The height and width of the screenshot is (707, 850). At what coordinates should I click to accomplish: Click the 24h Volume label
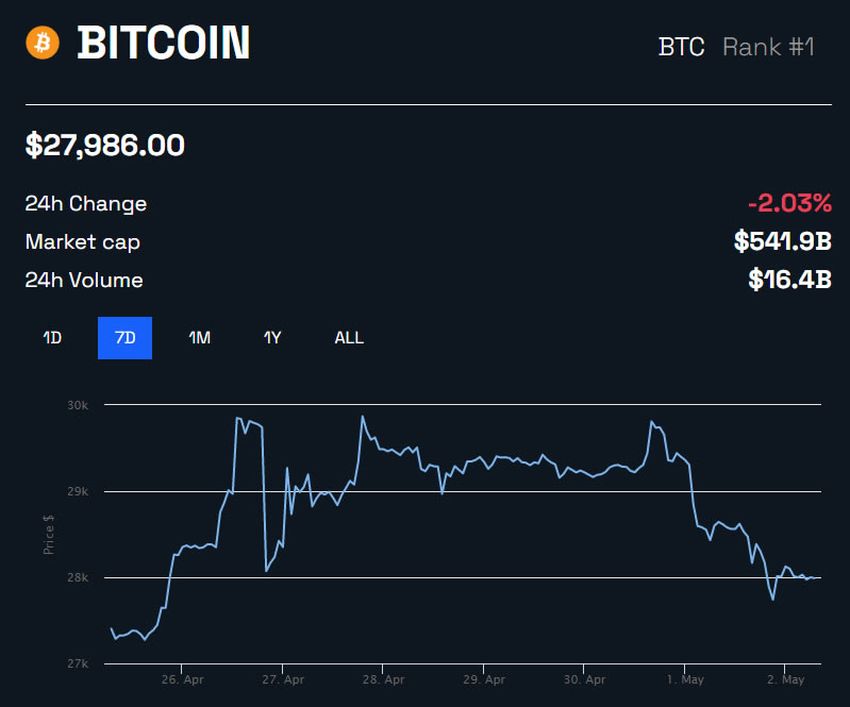coord(84,281)
